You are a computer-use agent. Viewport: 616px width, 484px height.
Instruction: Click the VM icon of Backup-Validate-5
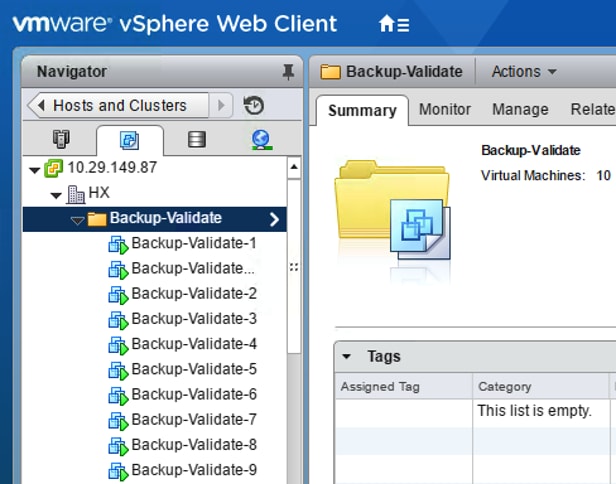pyautogui.click(x=118, y=370)
